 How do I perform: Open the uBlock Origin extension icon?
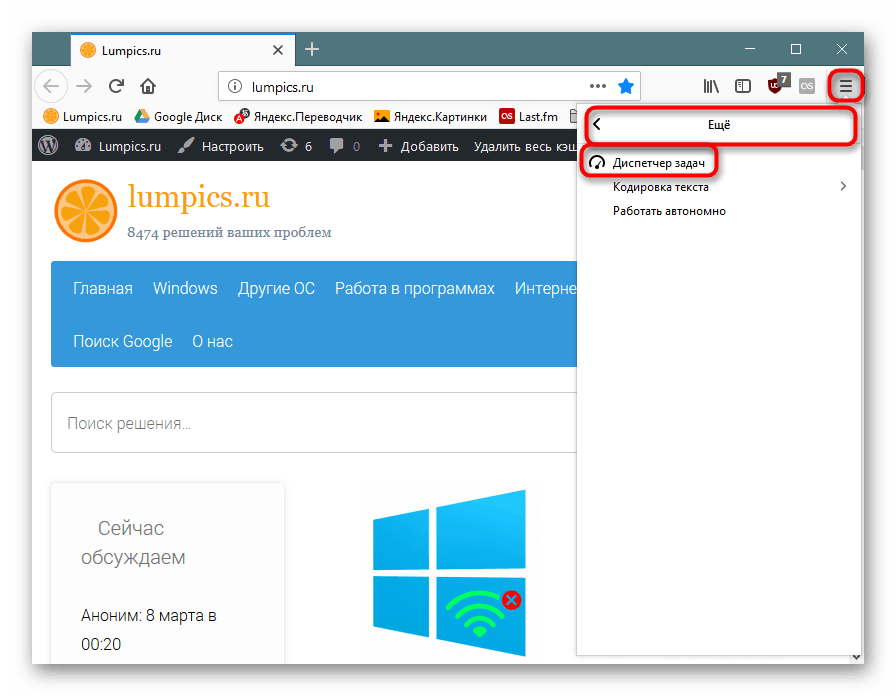778,85
